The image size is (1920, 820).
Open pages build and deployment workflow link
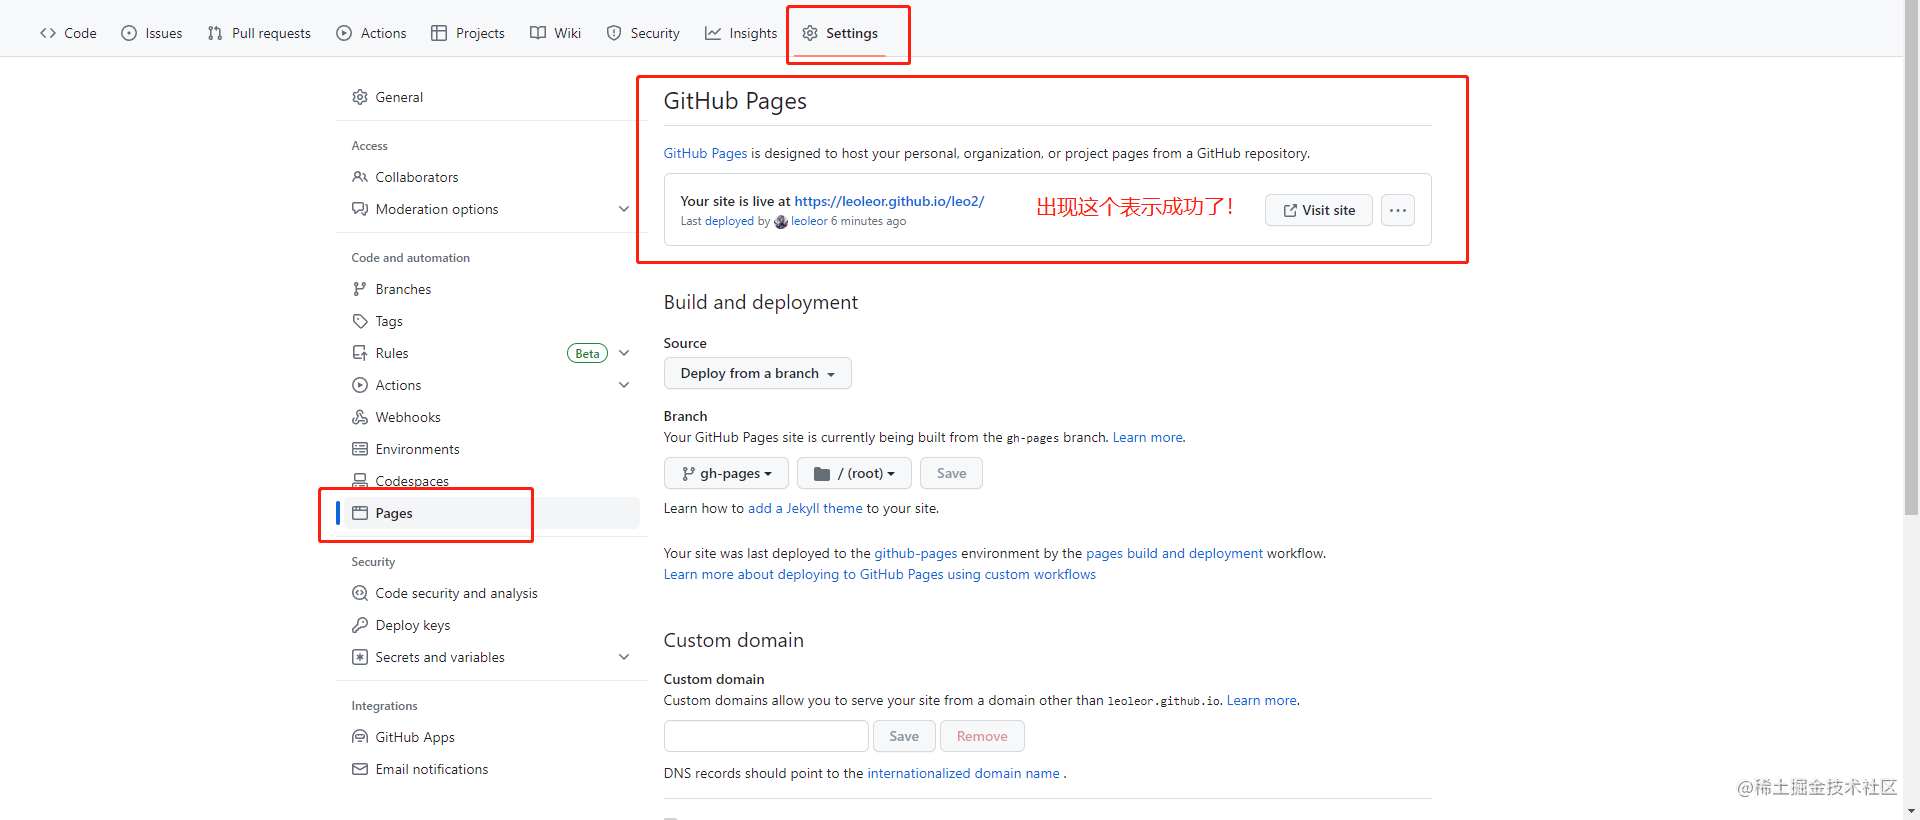(x=1174, y=553)
